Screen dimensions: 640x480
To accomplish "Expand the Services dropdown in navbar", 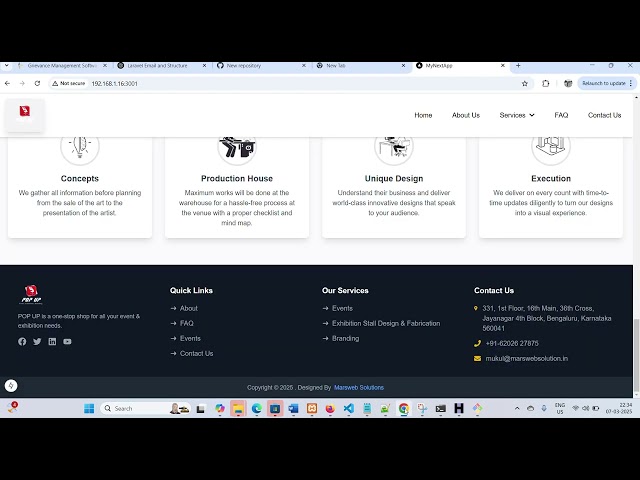I will (x=517, y=115).
